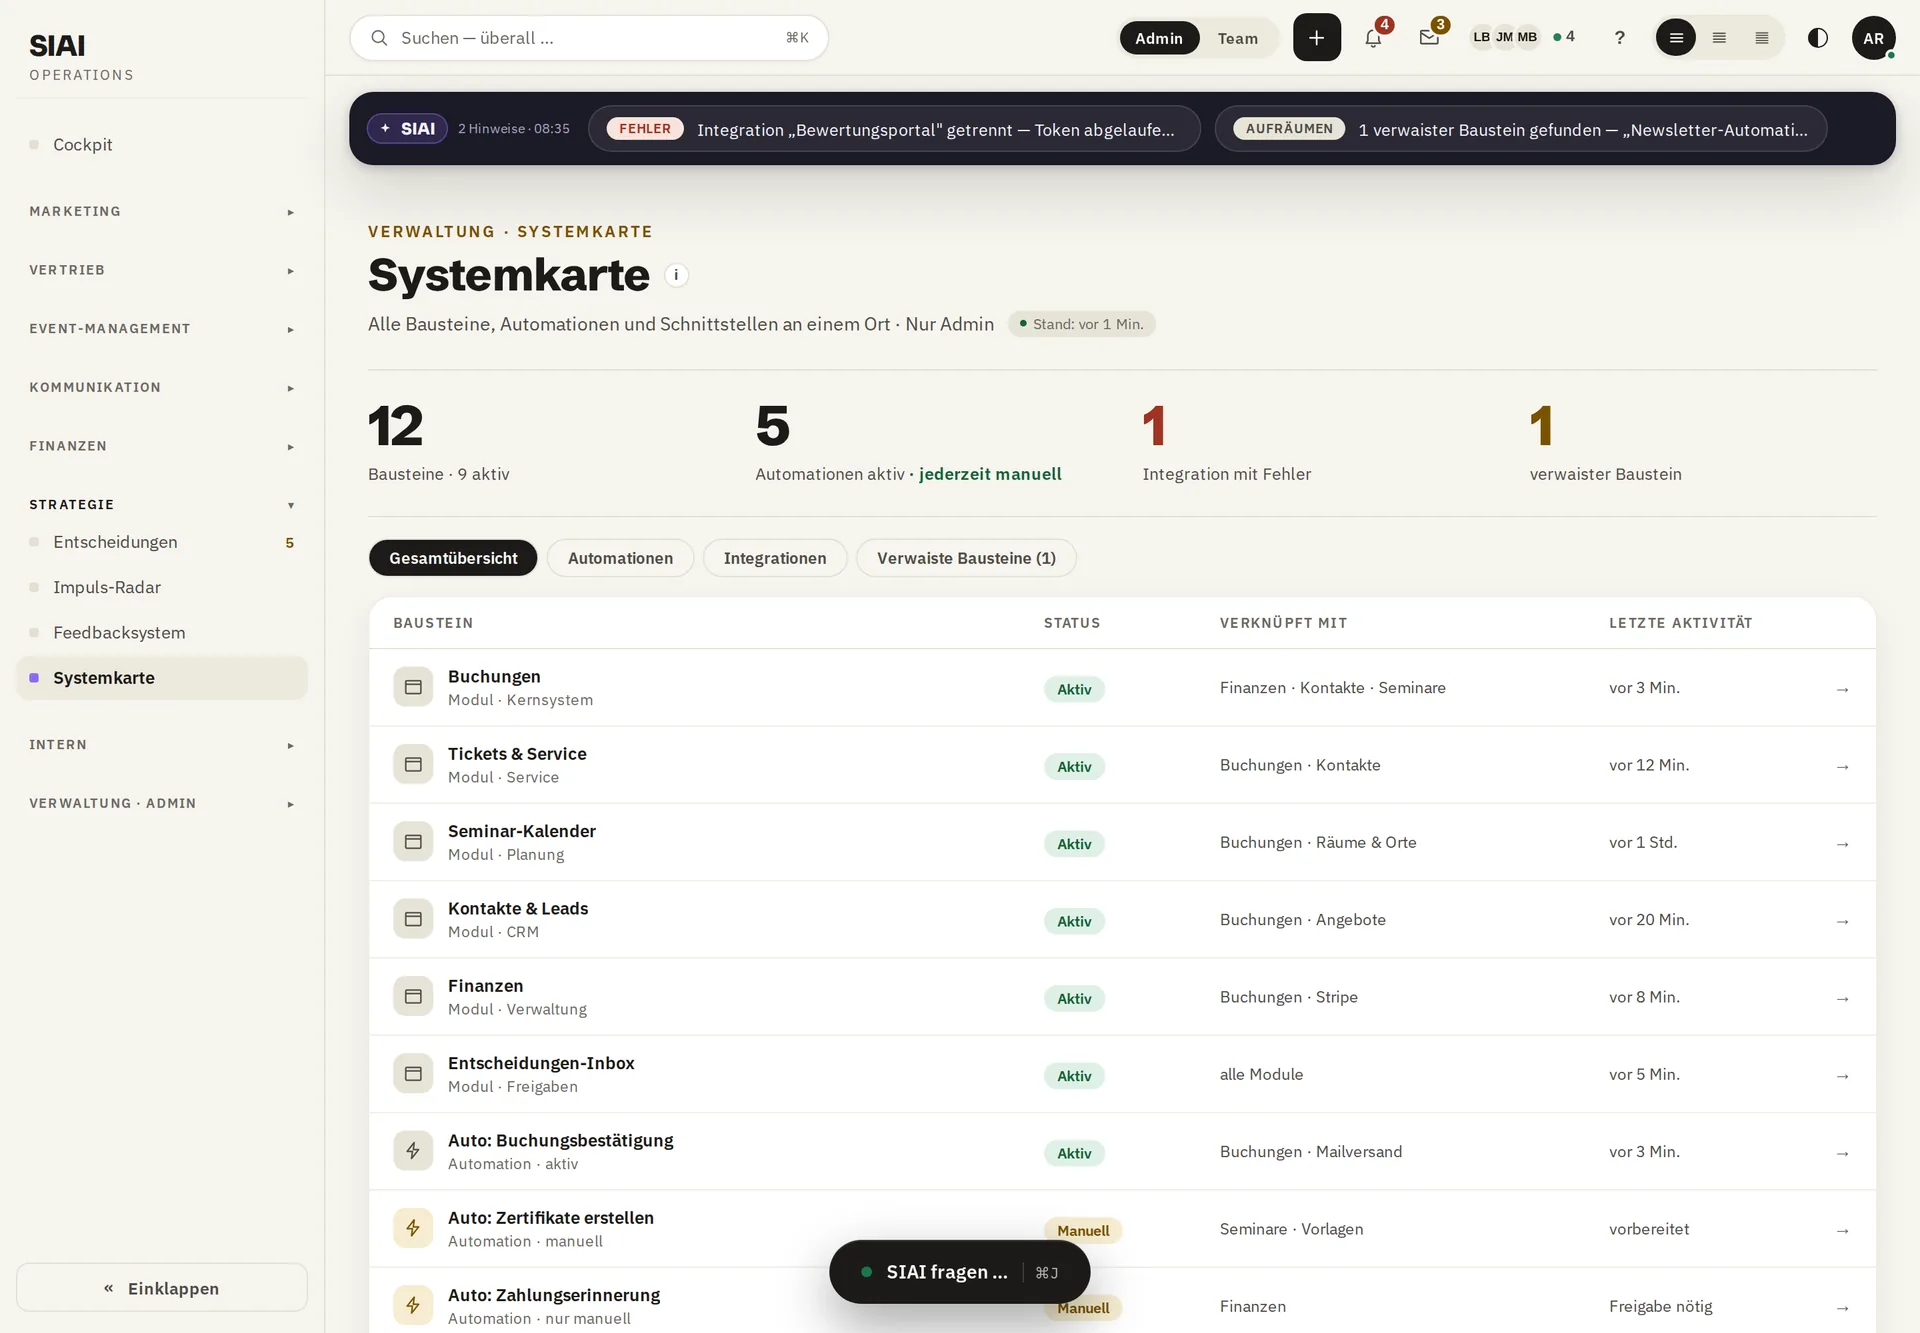This screenshot has height=1333, width=1920.
Task: Switch to the Automationen tab
Action: pyautogui.click(x=620, y=558)
